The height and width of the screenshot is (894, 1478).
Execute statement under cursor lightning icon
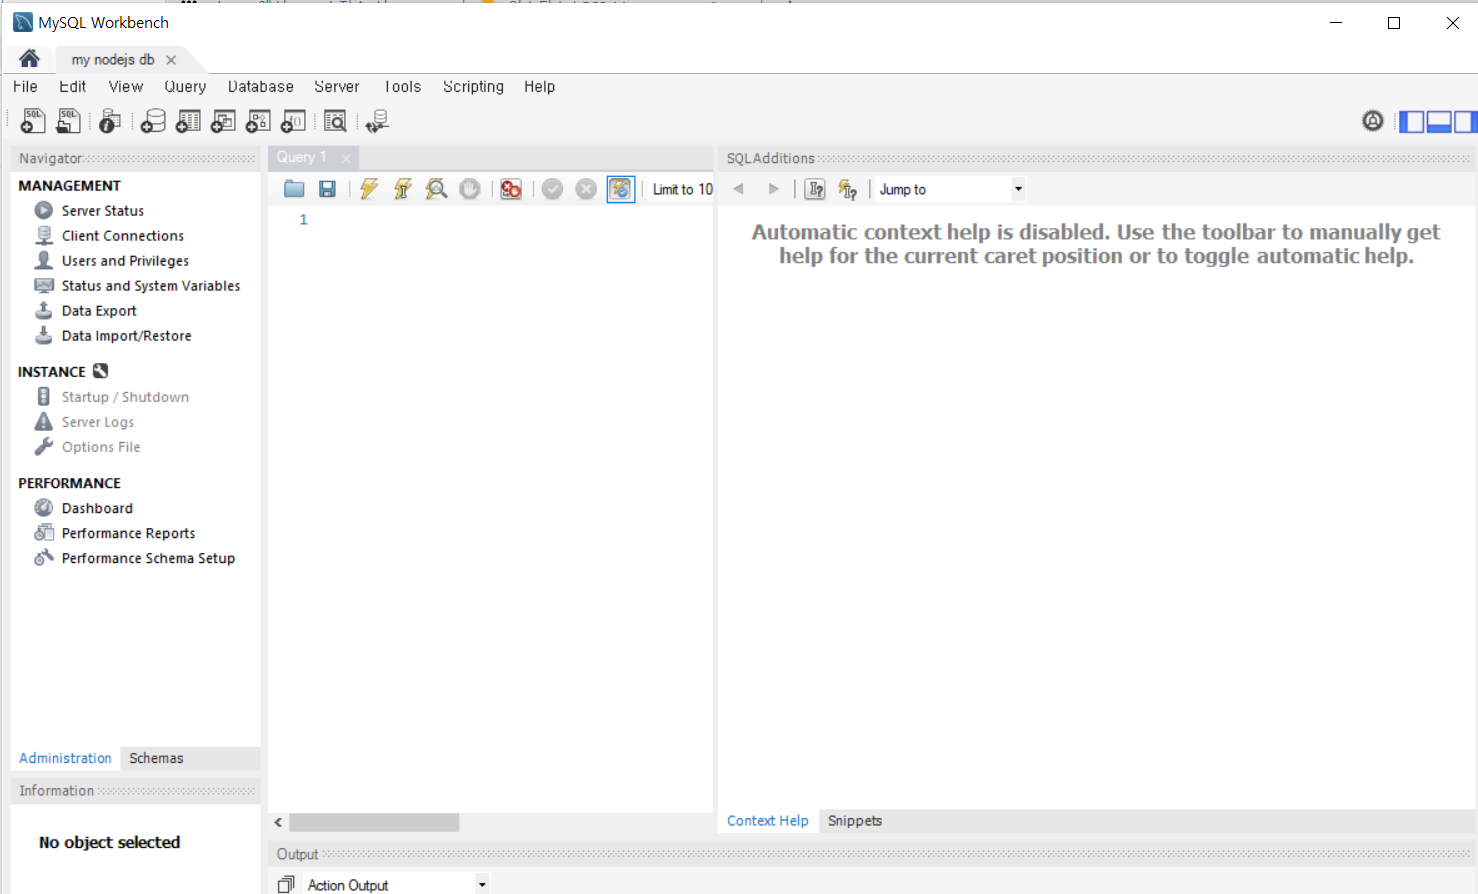pyautogui.click(x=403, y=189)
